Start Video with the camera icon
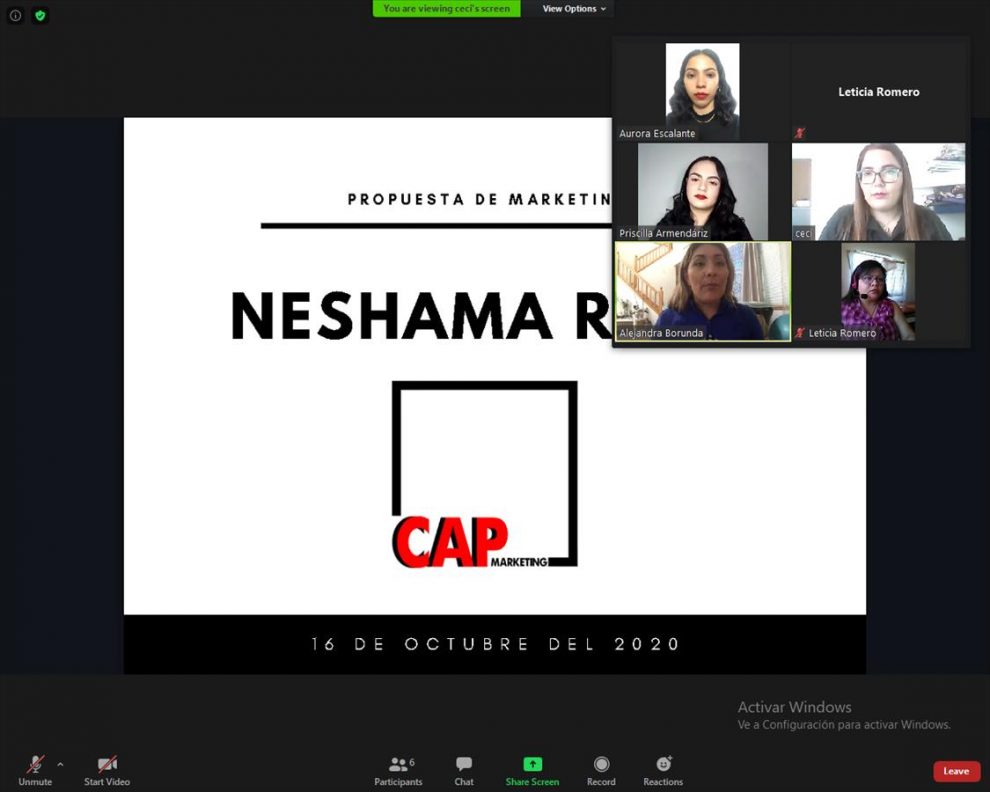This screenshot has height=792, width=990. pyautogui.click(x=107, y=765)
